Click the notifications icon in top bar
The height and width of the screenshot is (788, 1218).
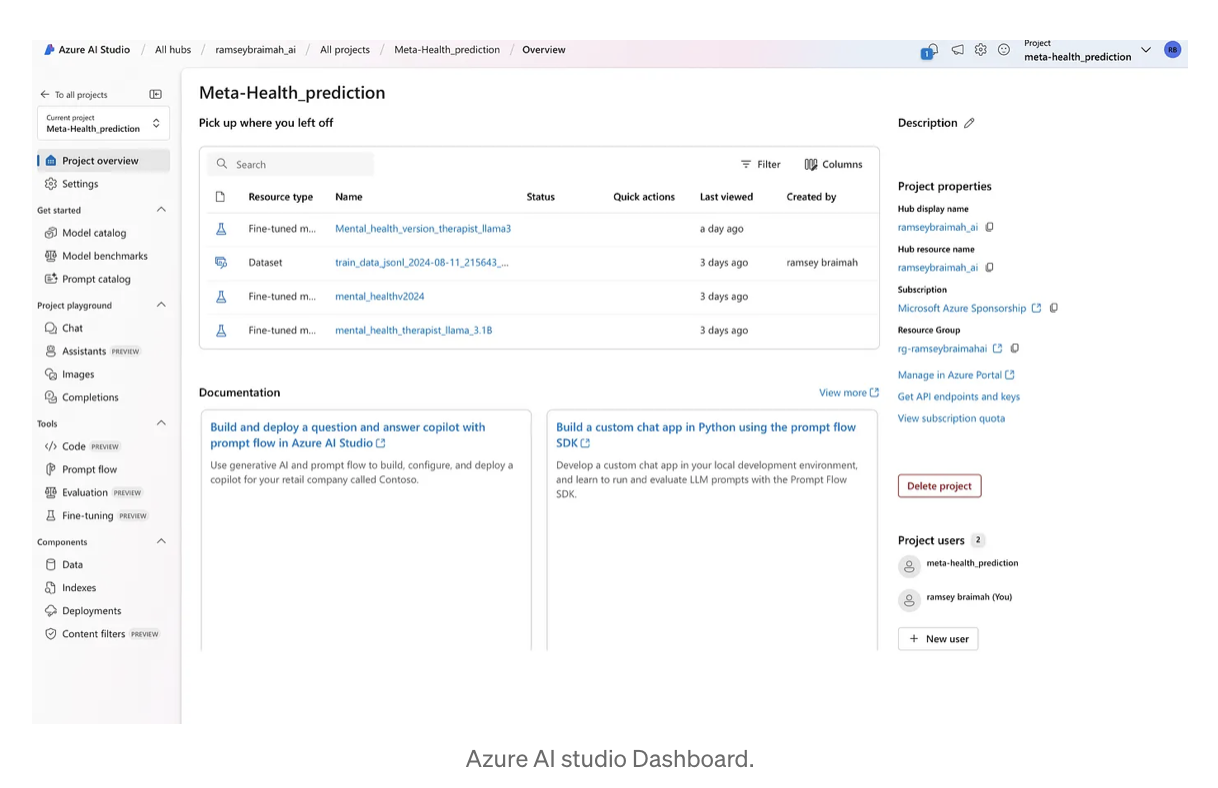[x=929, y=51]
